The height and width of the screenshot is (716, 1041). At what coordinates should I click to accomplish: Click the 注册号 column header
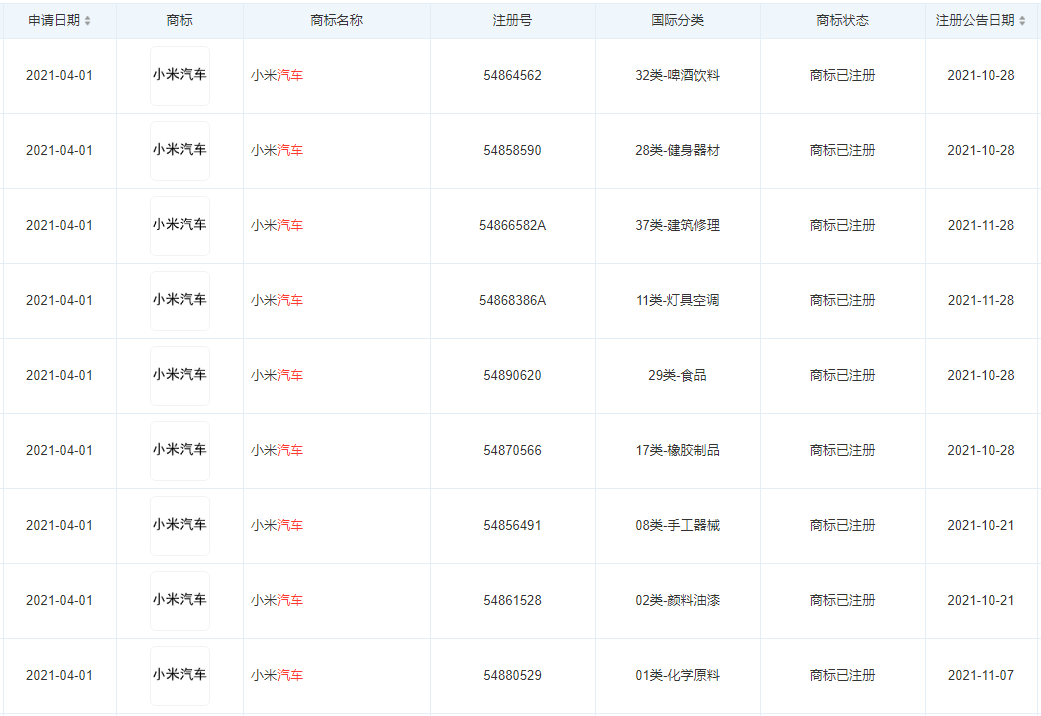(x=513, y=21)
